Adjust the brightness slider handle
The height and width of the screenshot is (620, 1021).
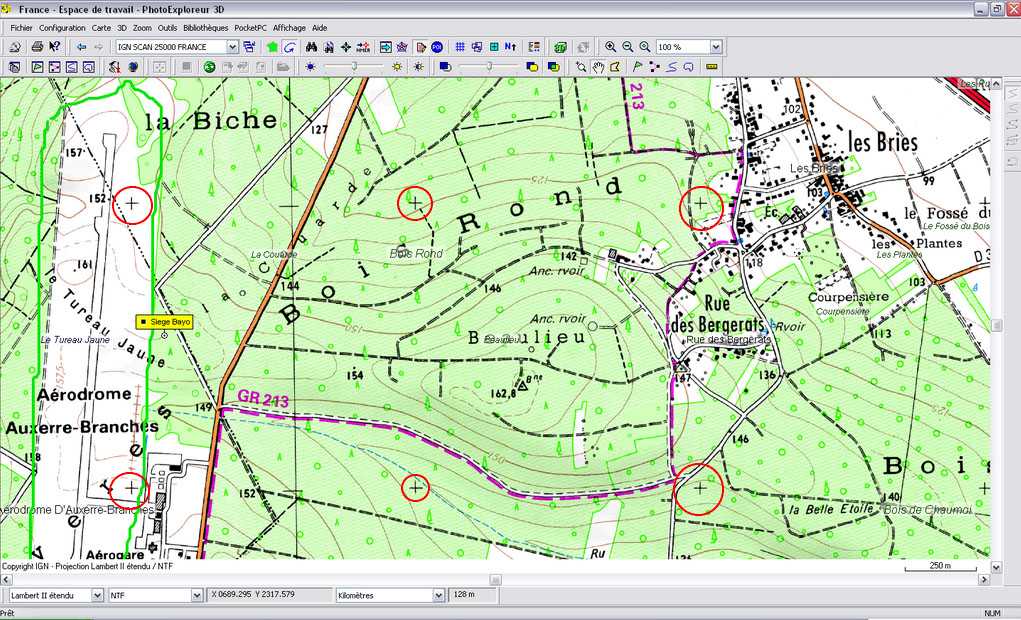[354, 66]
